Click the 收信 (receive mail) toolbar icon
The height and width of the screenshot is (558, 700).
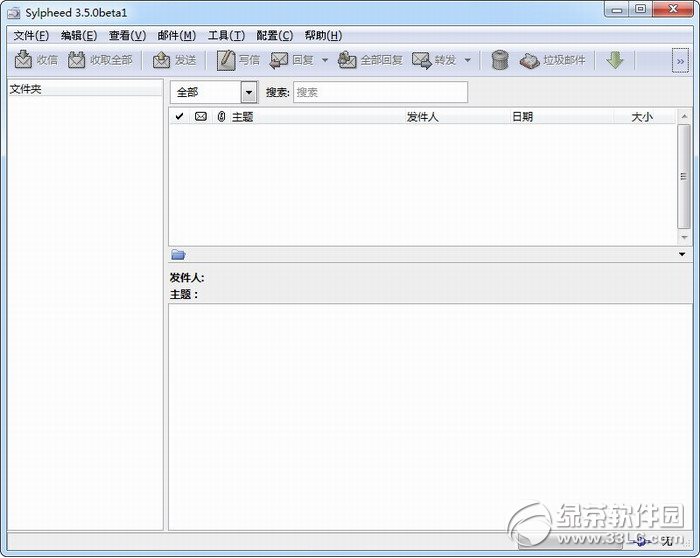click(23, 60)
